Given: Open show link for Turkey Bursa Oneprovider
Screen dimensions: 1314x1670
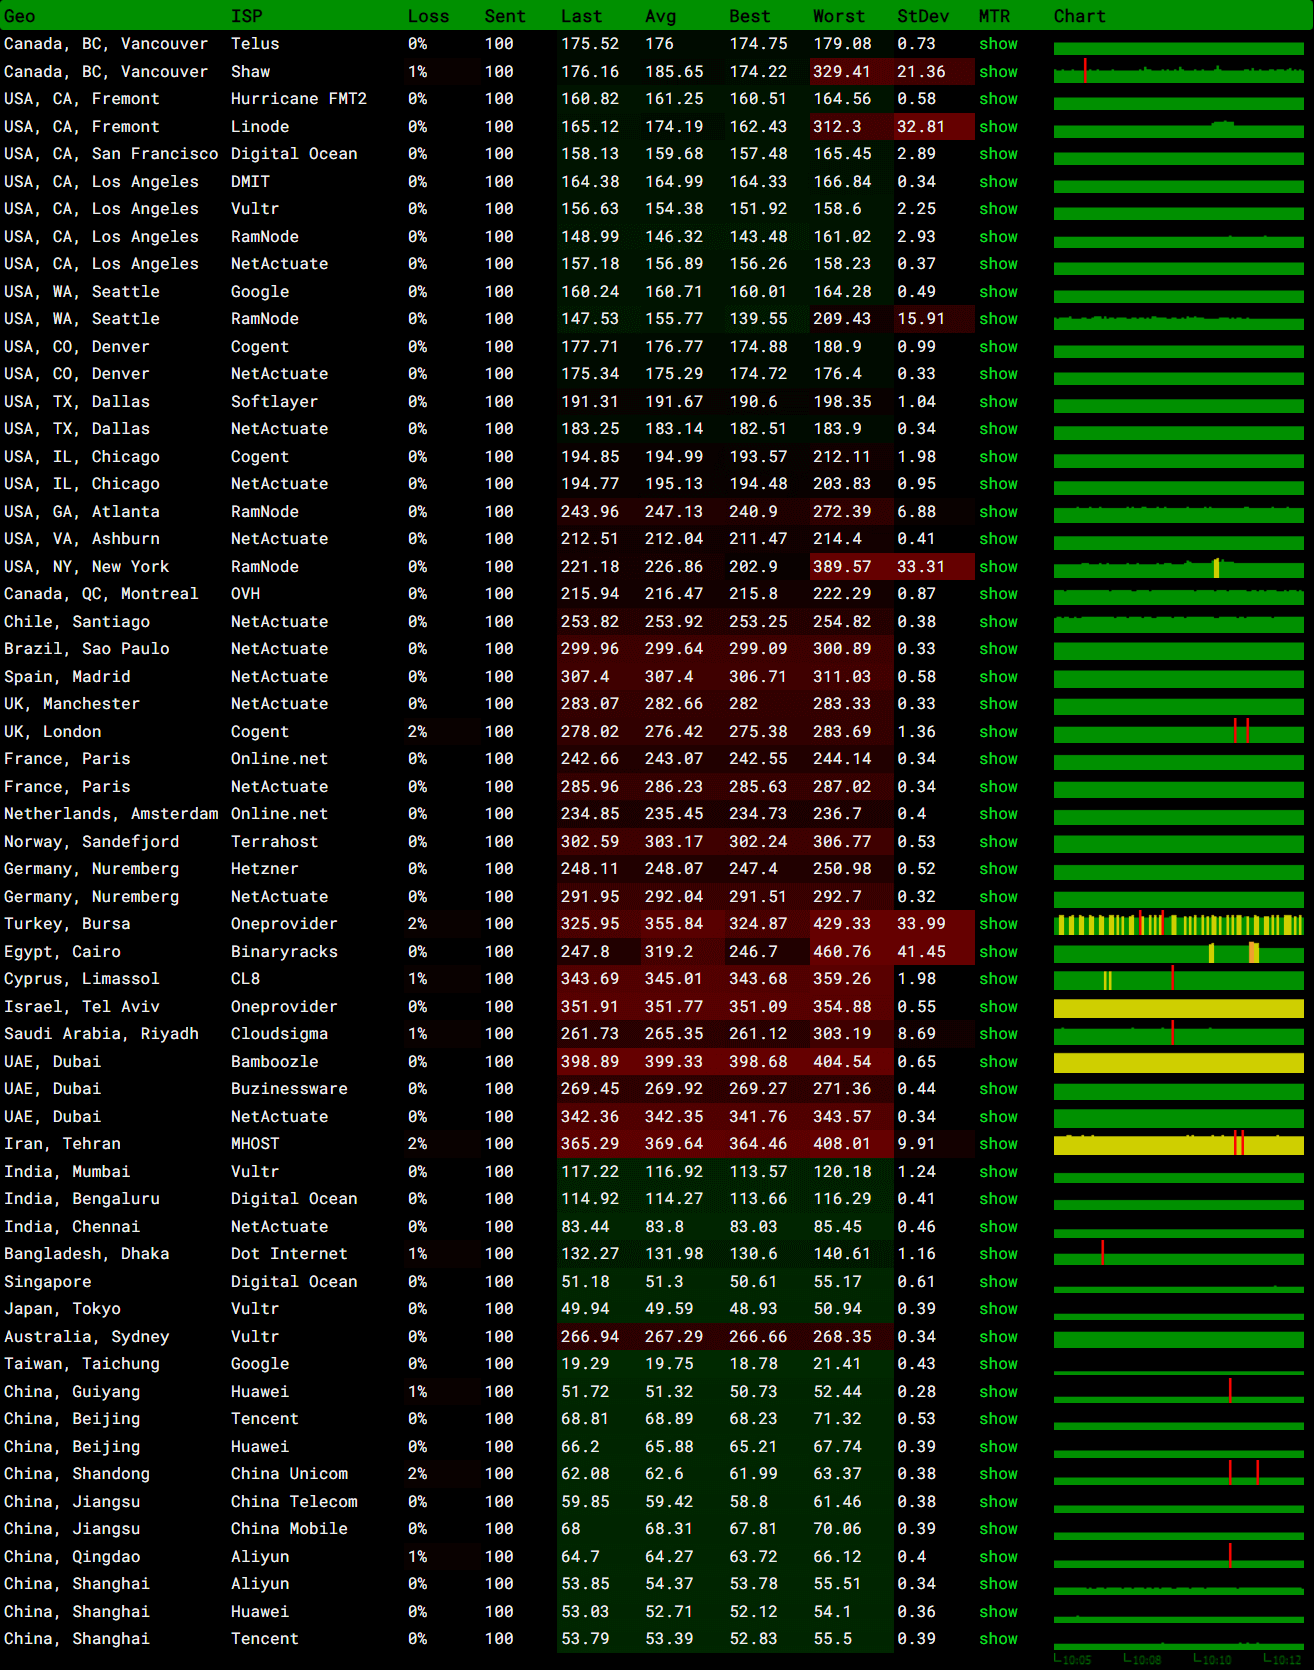Looking at the screenshot, I should (998, 924).
